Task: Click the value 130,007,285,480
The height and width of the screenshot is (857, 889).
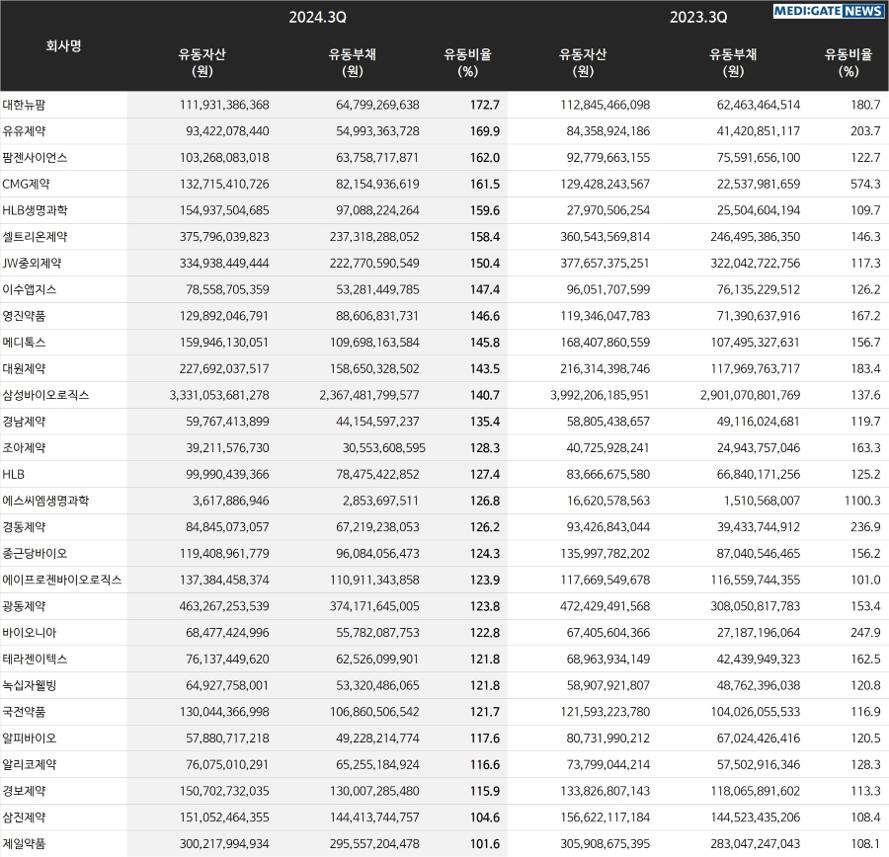Action: point(375,791)
